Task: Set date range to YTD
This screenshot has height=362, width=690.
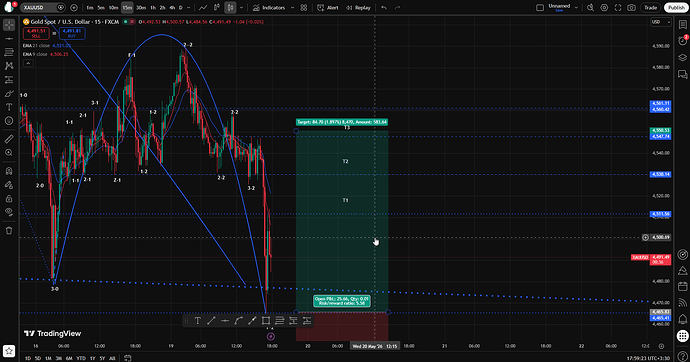Action: pos(81,358)
